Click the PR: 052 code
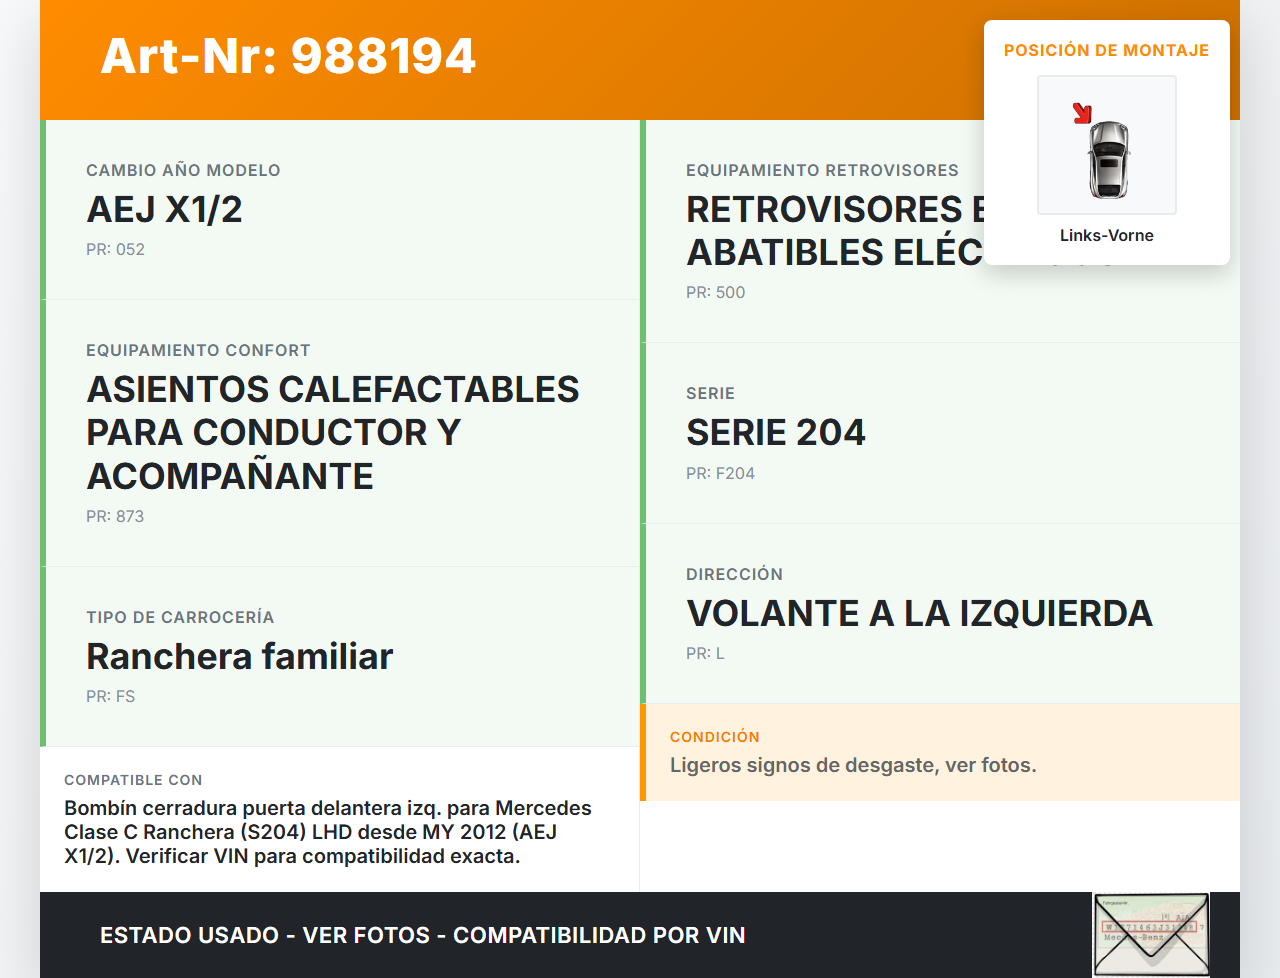The image size is (1280, 978). [115, 249]
